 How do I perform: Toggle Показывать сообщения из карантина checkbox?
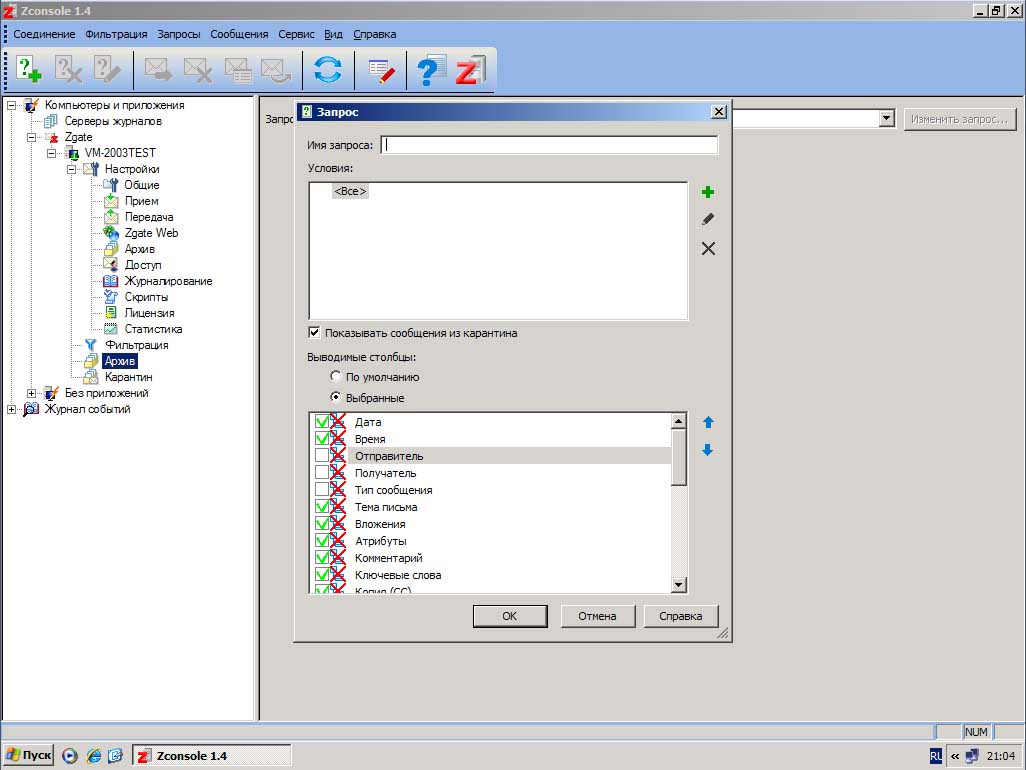coord(314,332)
